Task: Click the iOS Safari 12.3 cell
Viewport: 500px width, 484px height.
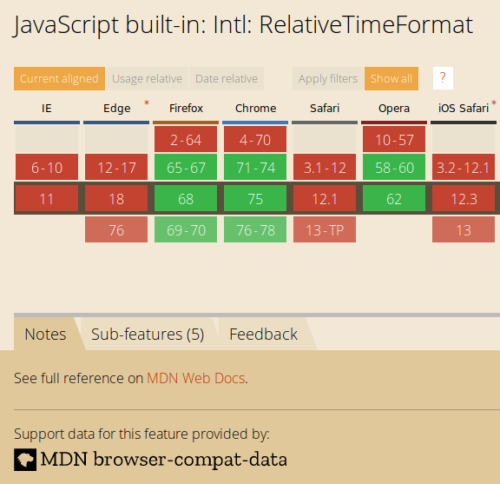Action: click(x=464, y=199)
